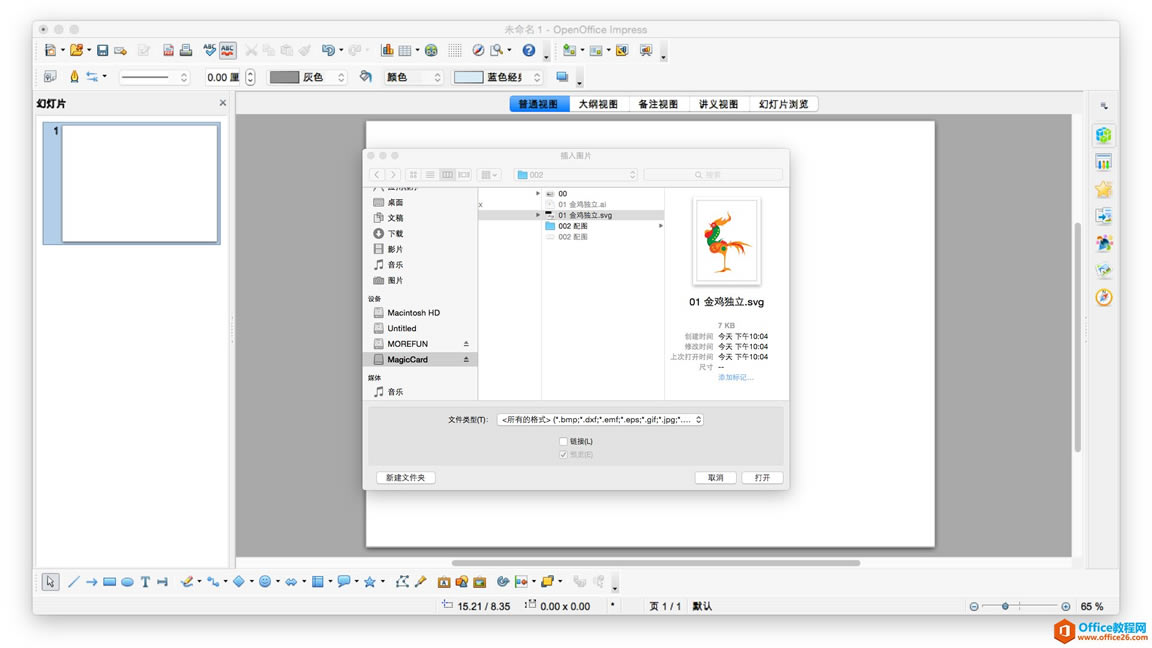This screenshot has height=648, width=1152.
Task: Click the 打开 button to insert the image
Action: click(x=762, y=477)
